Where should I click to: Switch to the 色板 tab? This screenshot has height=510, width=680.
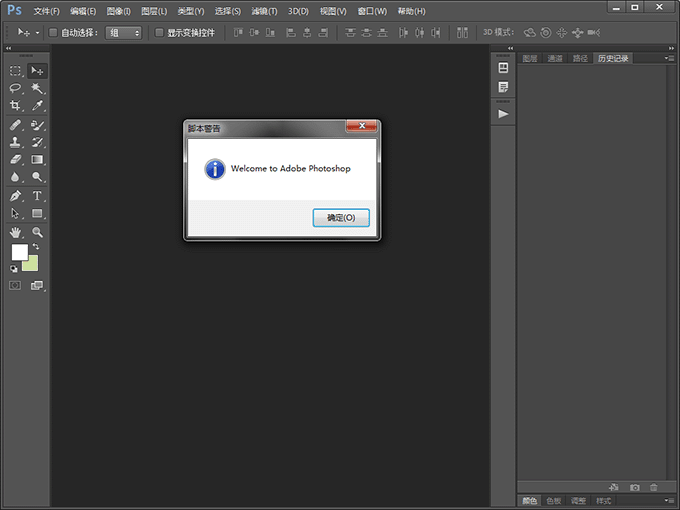point(554,501)
